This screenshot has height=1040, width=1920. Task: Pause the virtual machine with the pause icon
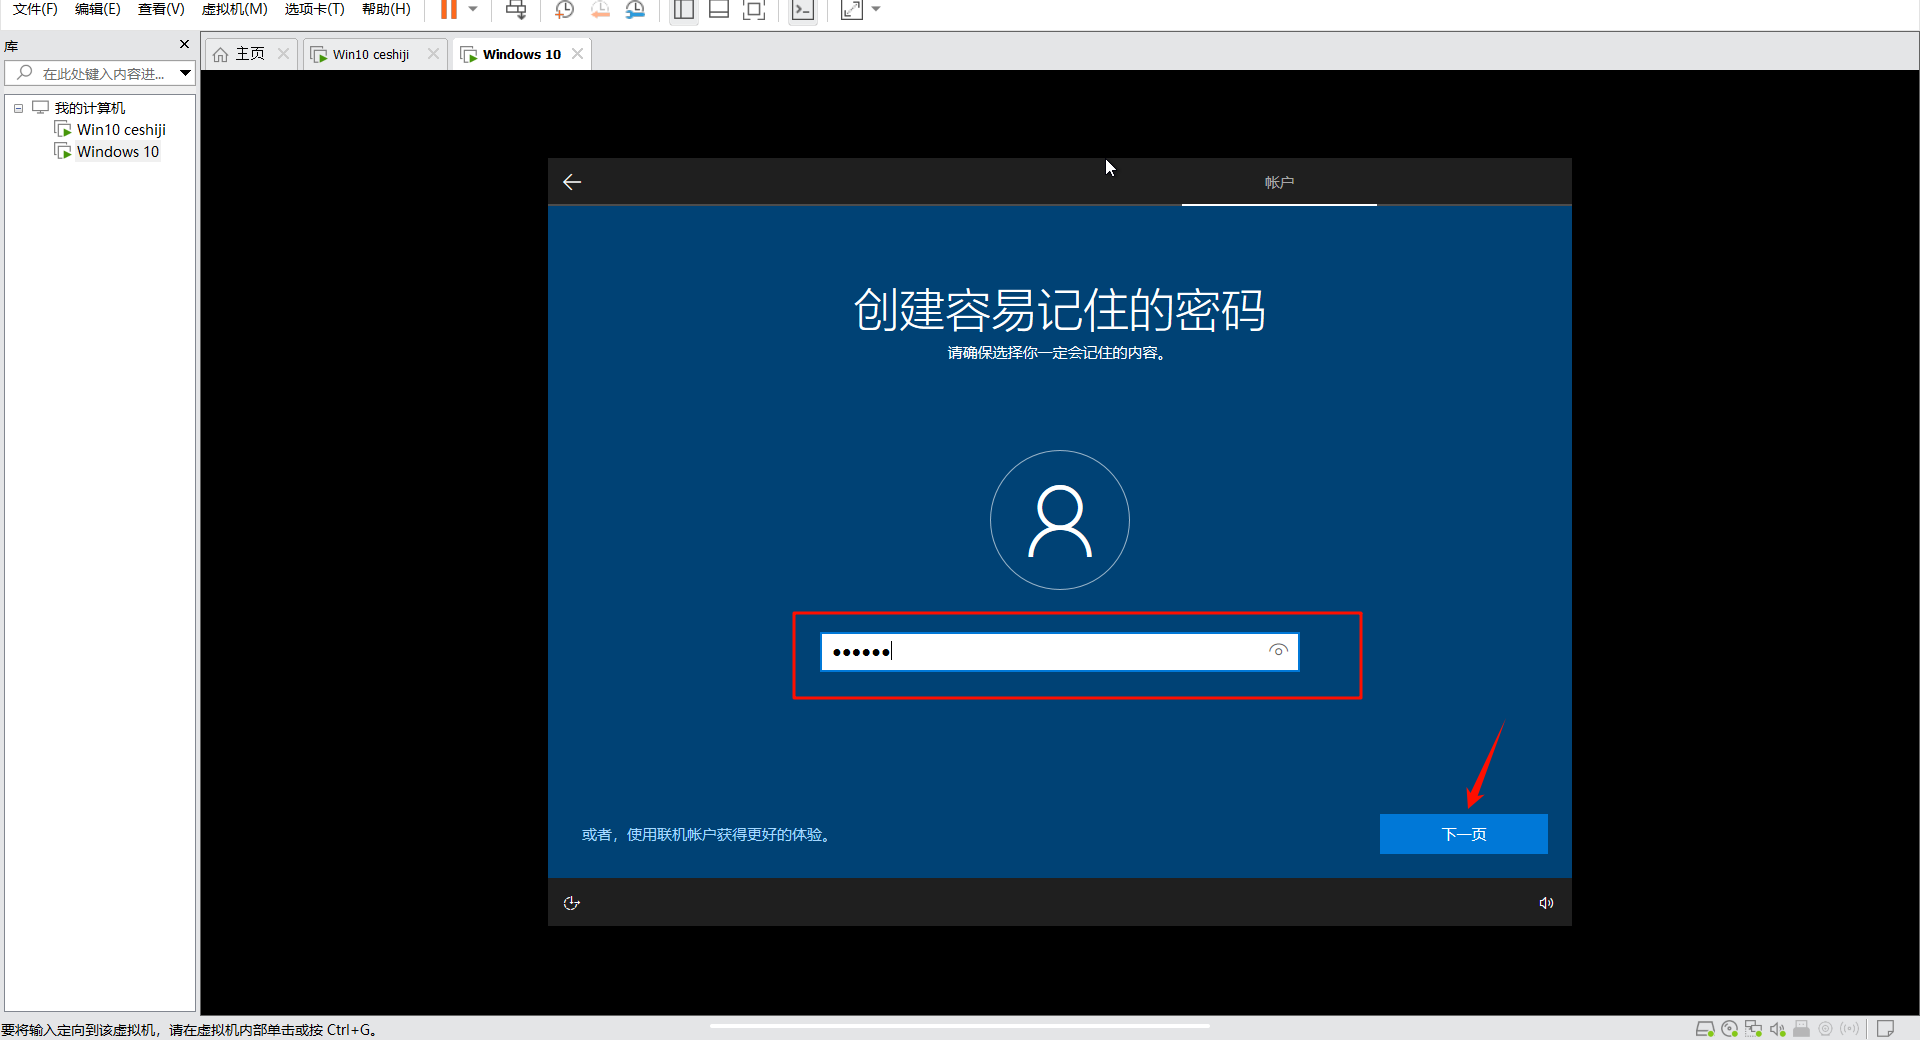[449, 10]
